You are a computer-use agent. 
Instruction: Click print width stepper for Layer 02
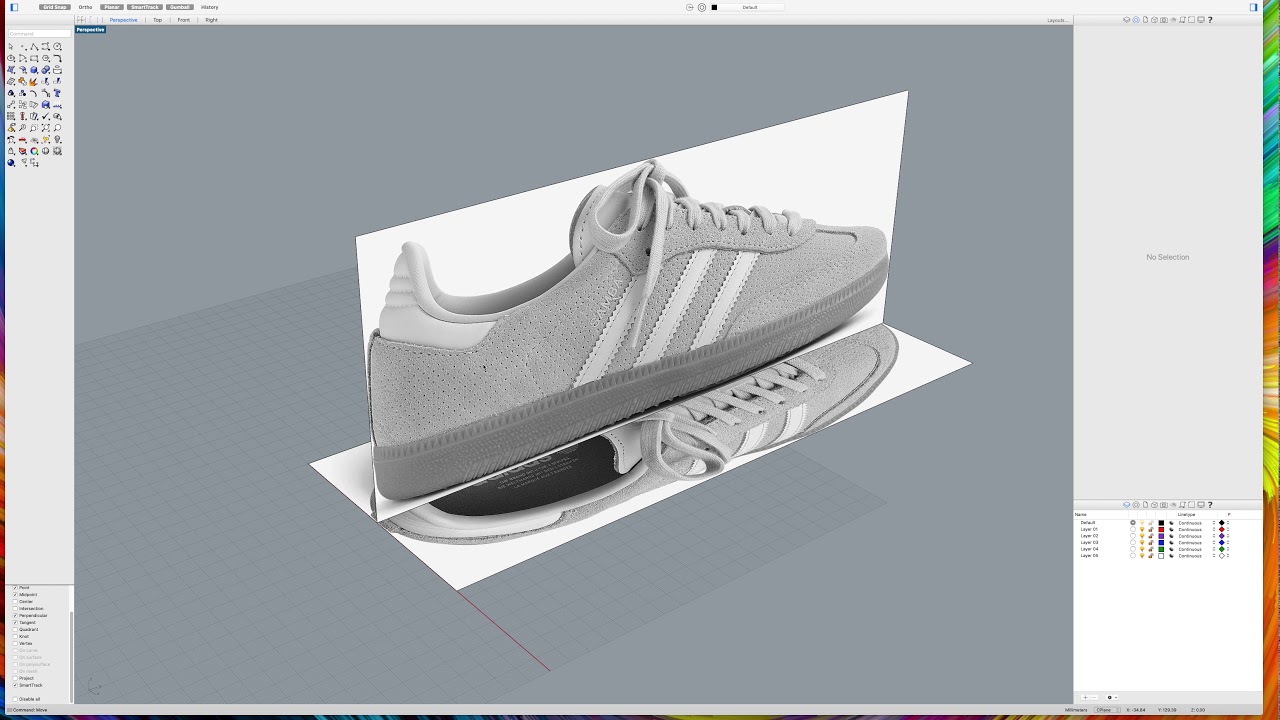coord(1228,536)
